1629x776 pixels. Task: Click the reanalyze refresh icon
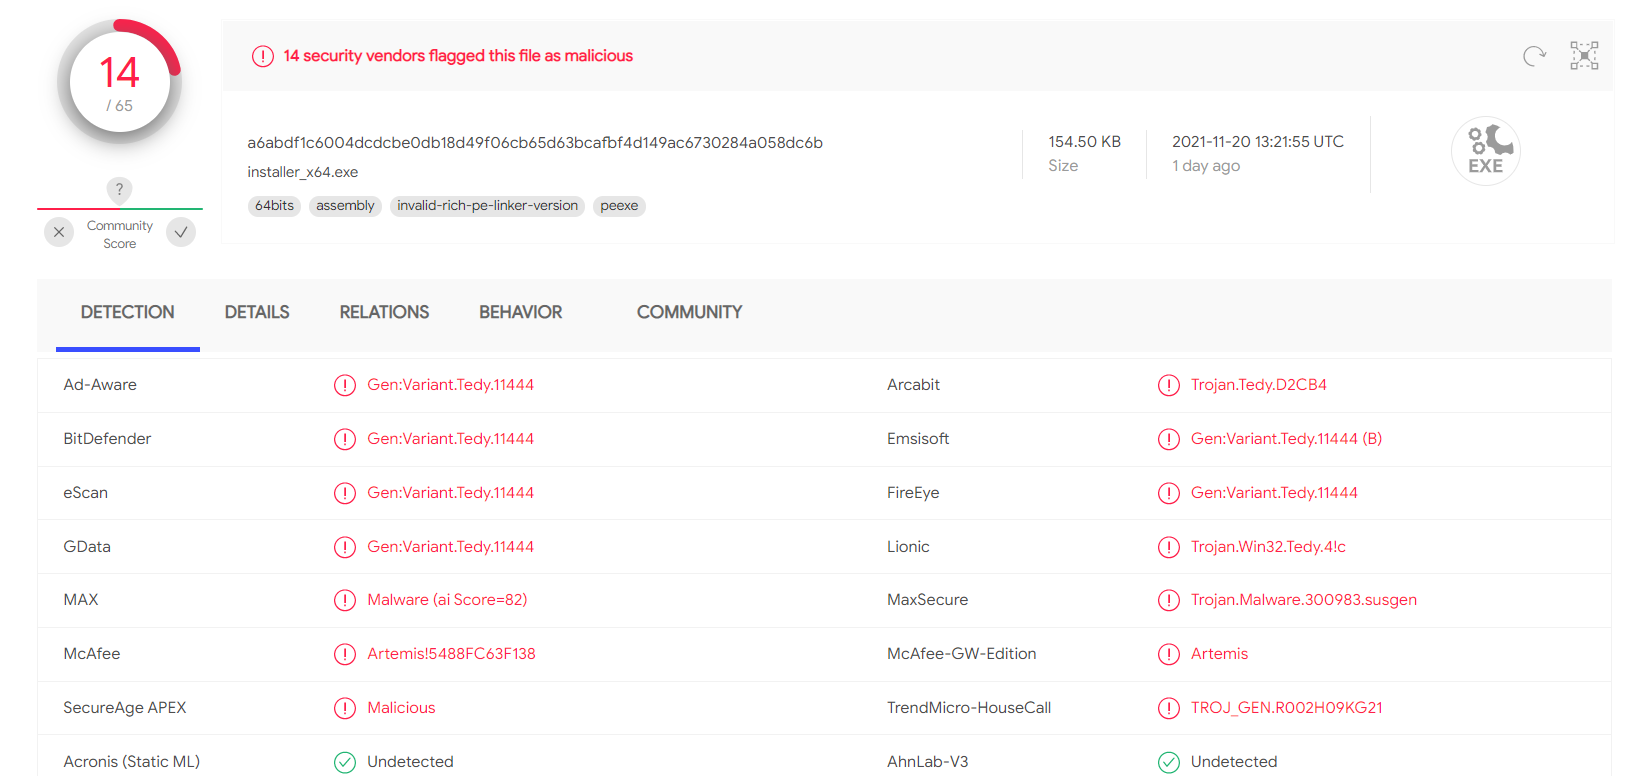1534,56
